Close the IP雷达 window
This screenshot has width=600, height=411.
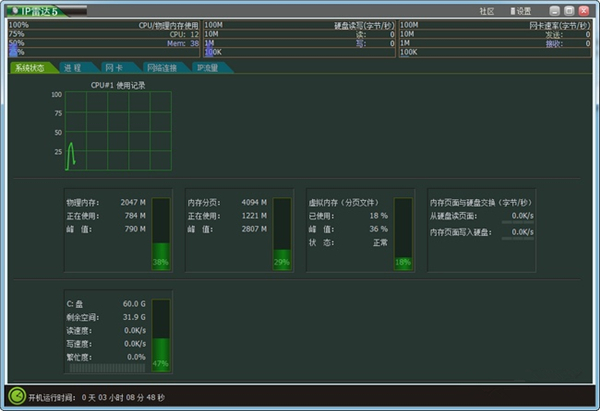tap(584, 11)
